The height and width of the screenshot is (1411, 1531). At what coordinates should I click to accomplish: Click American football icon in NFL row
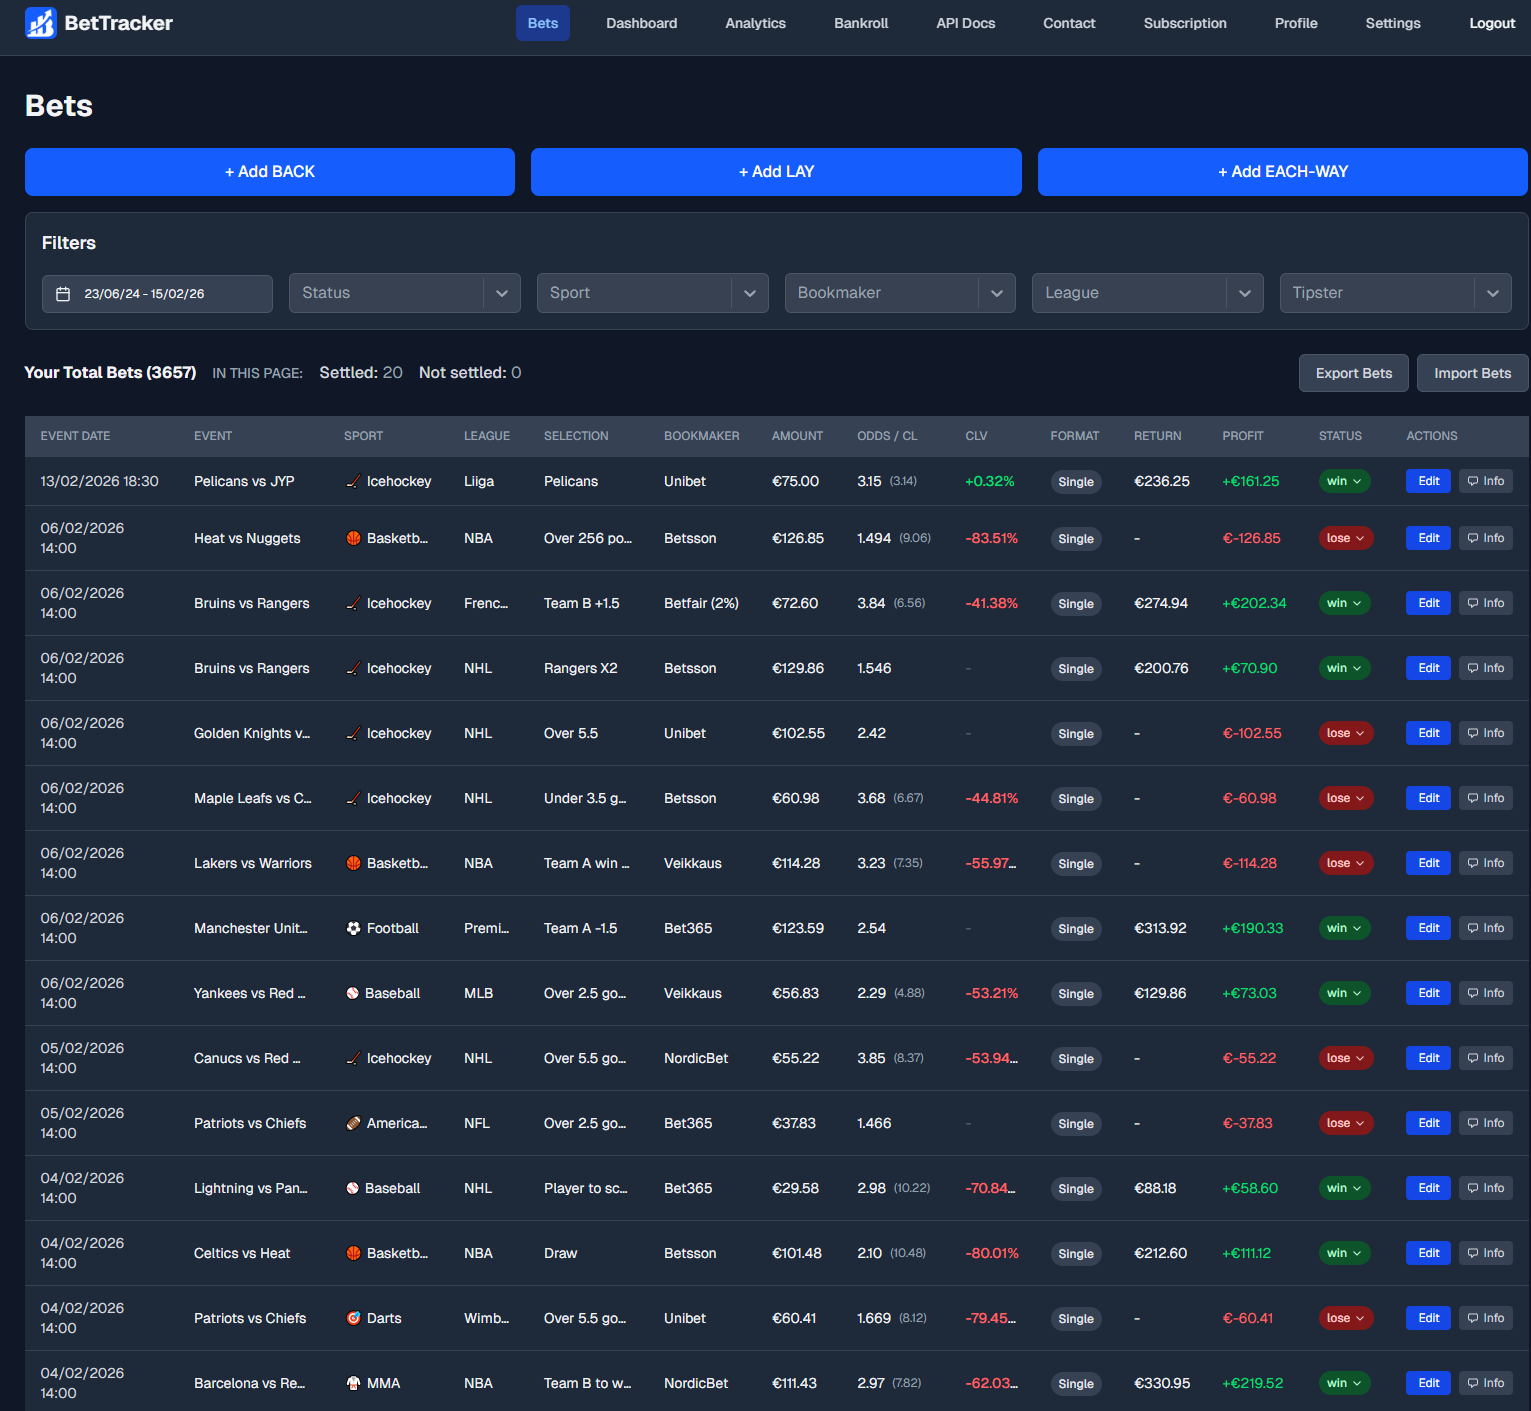(x=353, y=1124)
